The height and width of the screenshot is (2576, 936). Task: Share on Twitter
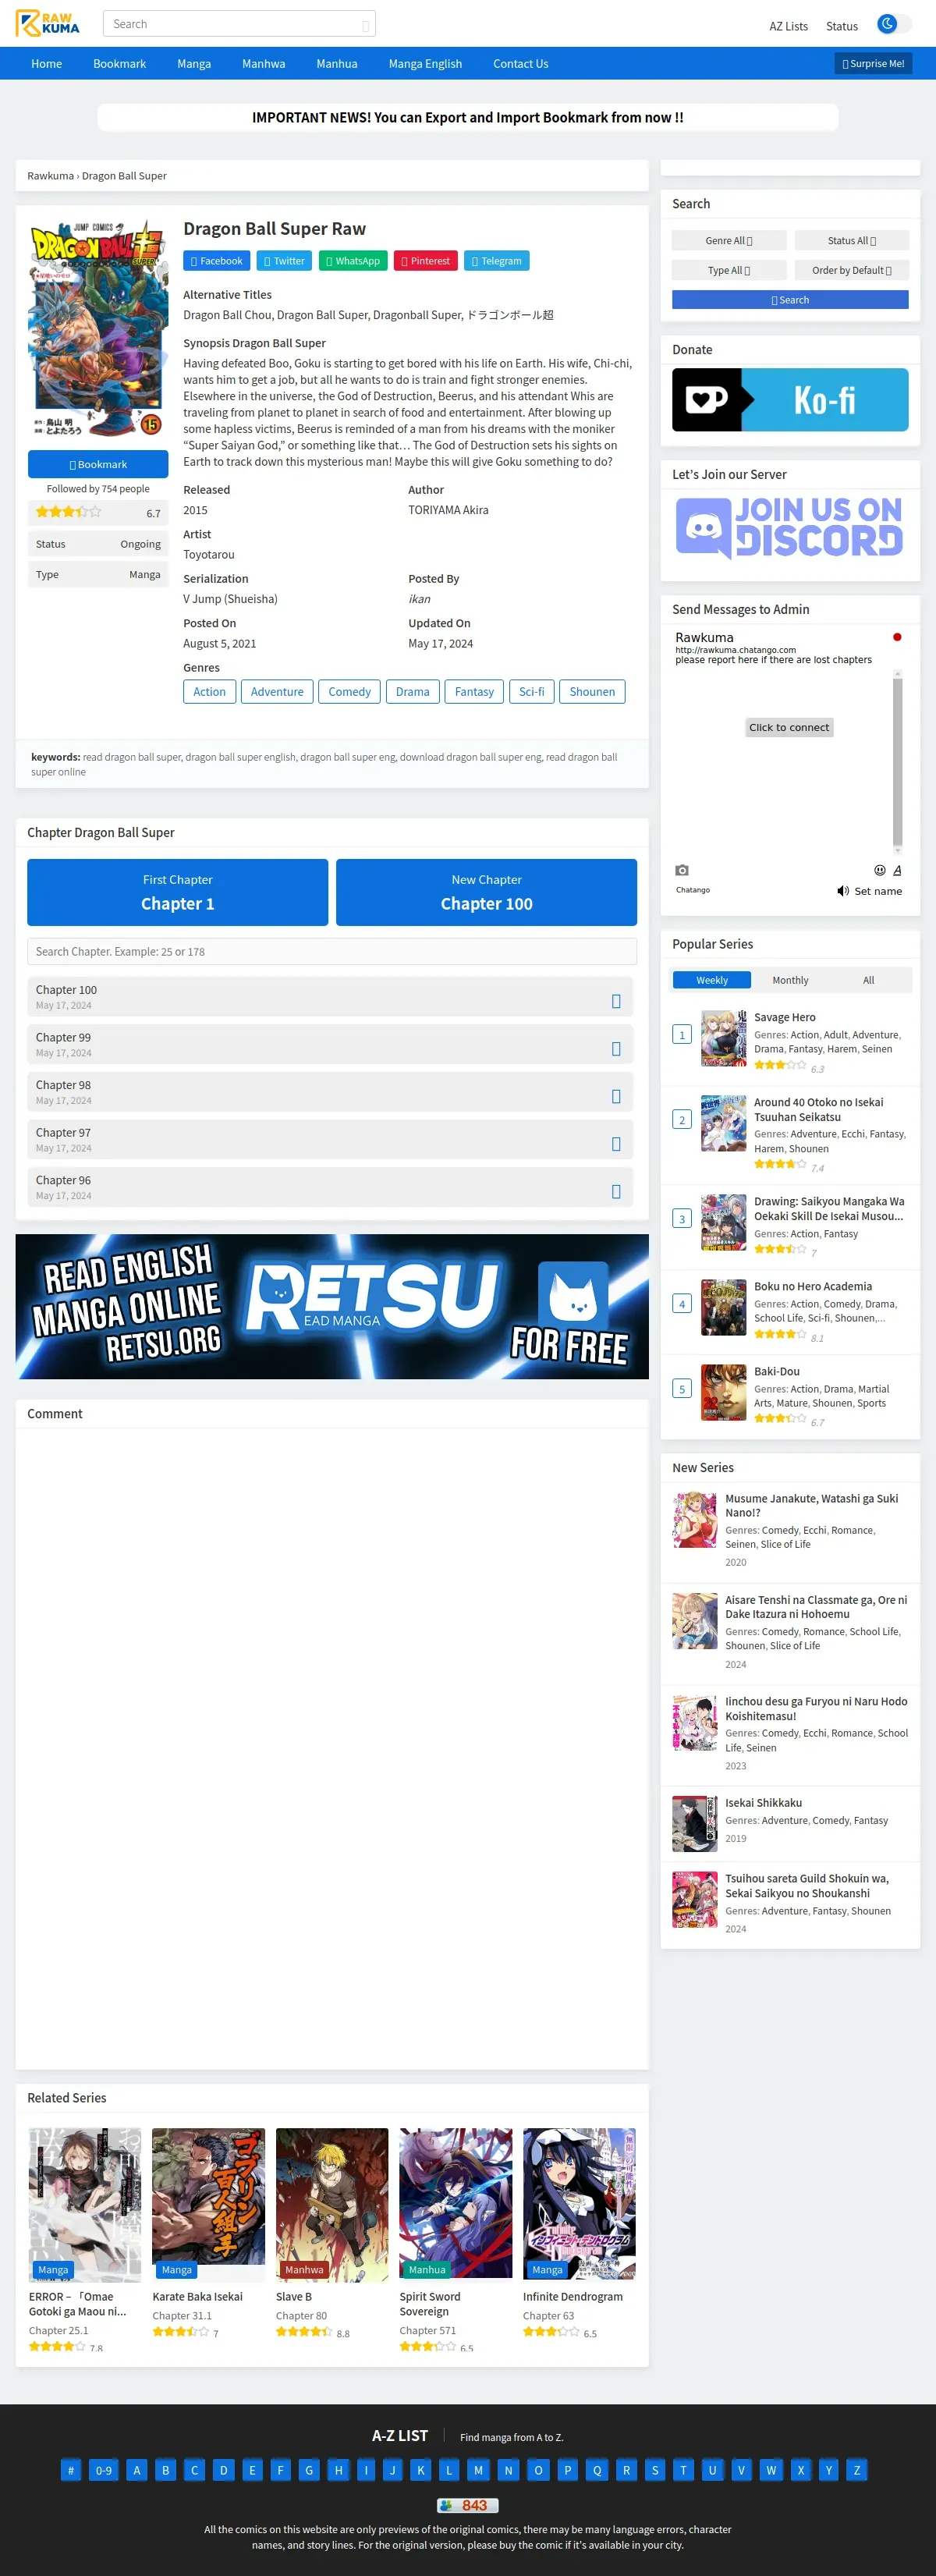[x=284, y=261]
